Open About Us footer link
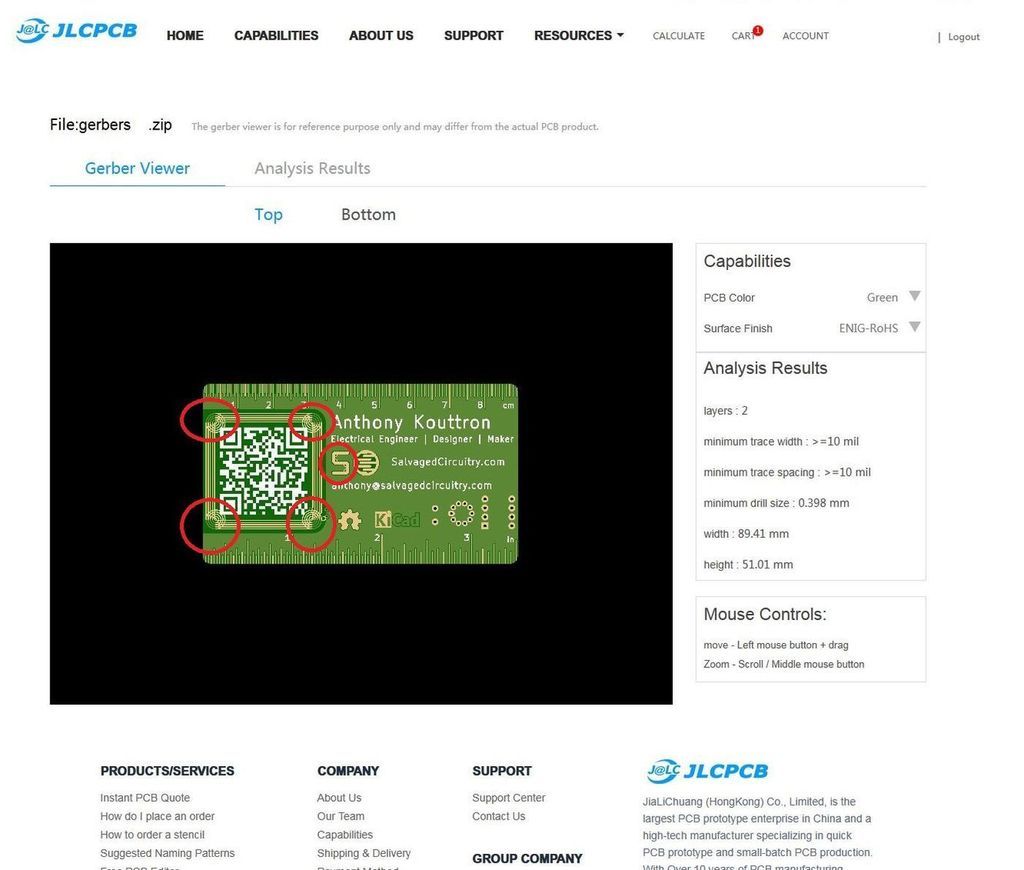This screenshot has height=870, width=1024. pos(339,798)
